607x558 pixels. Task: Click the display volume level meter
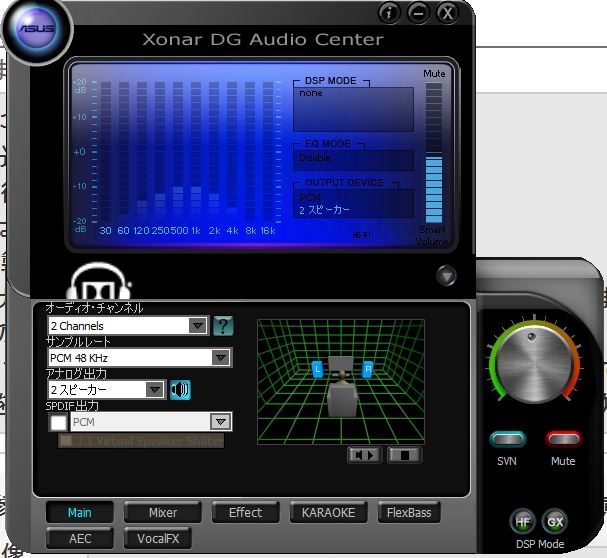434,153
